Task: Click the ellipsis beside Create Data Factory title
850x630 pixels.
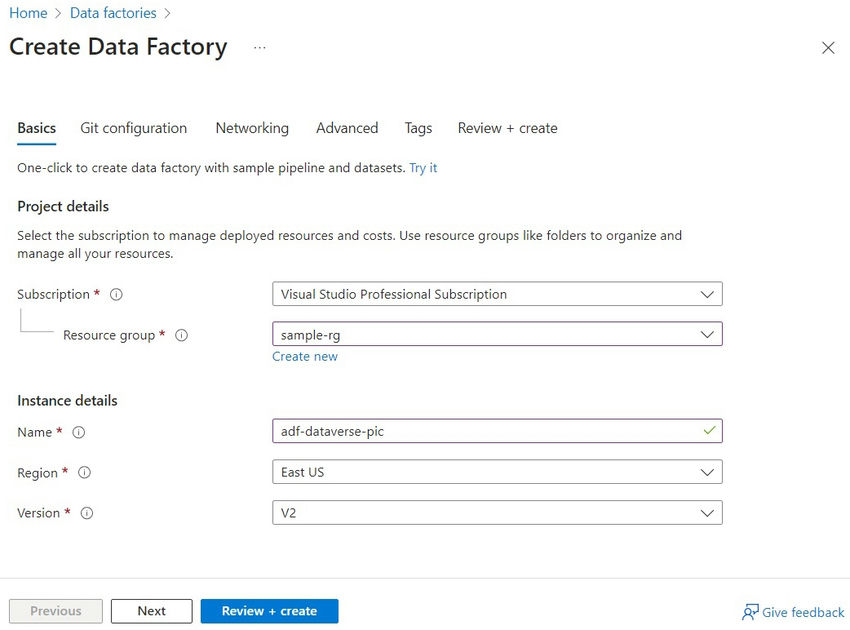Action: pos(260,47)
